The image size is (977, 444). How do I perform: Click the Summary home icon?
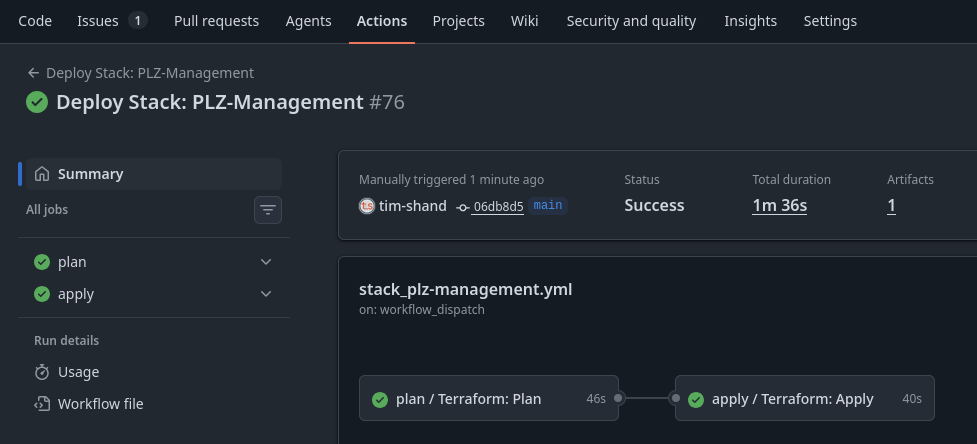point(42,174)
